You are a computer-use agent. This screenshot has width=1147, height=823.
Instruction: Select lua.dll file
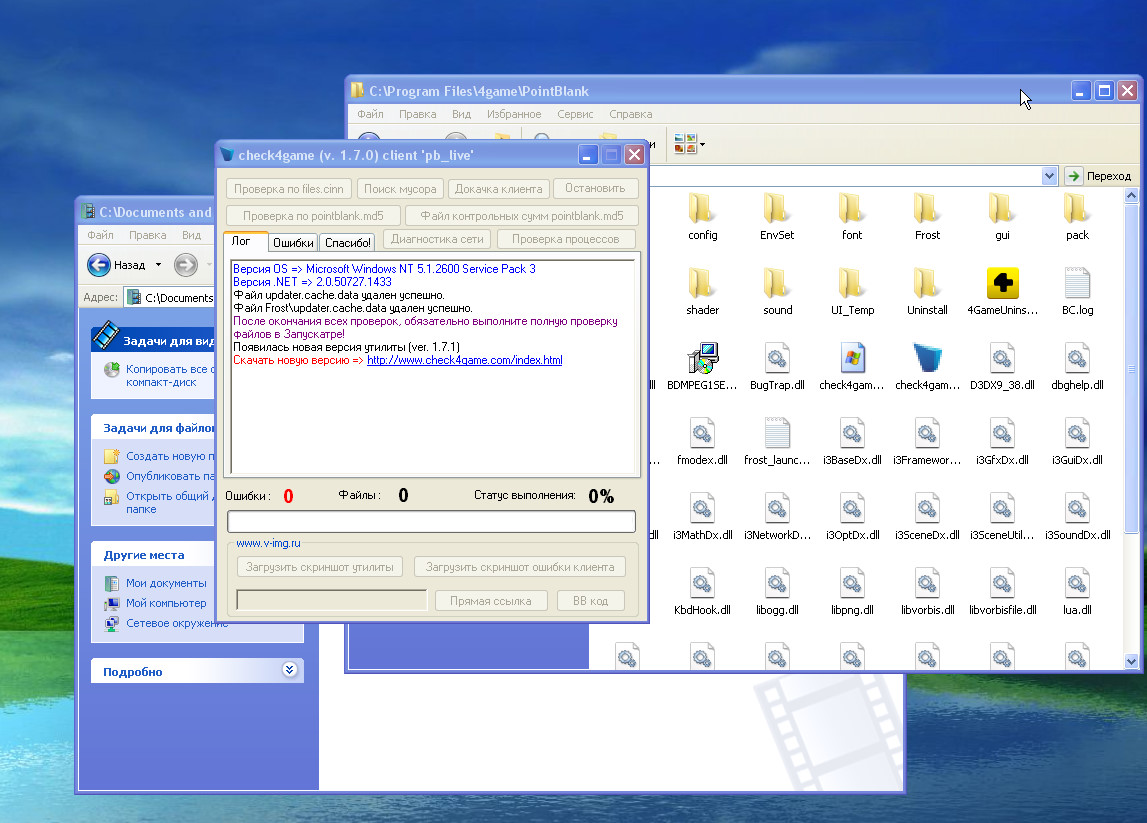[x=1077, y=591]
